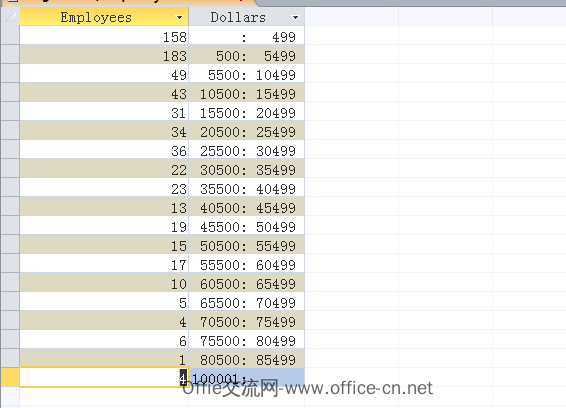Viewport: 566px width, 408px height.
Task: Click the Dollars column header
Action: (x=247, y=17)
